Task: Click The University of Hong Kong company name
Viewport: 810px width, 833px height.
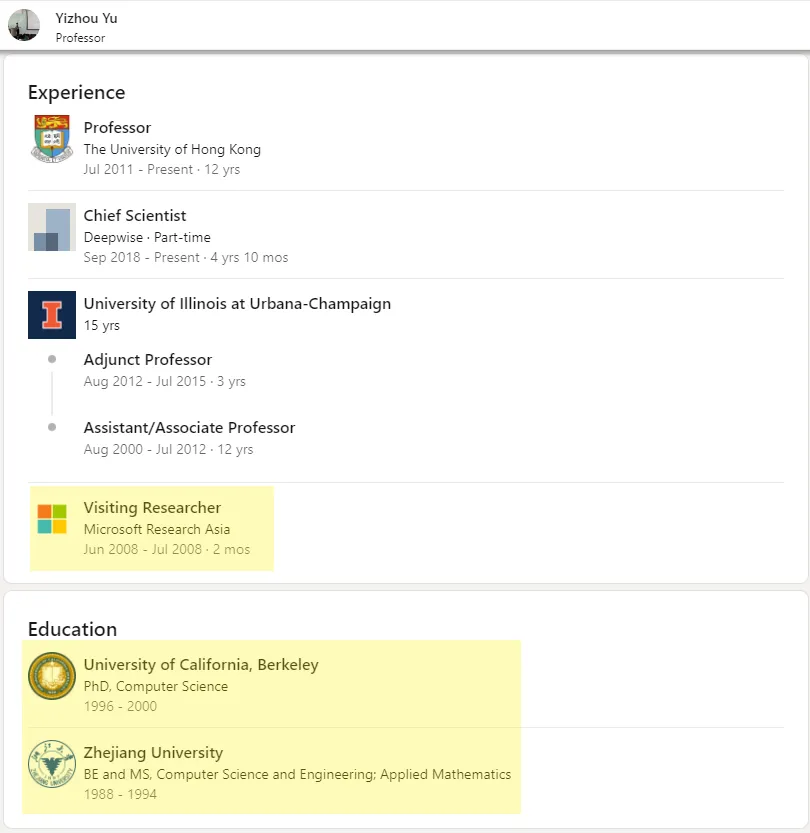Action: [172, 149]
